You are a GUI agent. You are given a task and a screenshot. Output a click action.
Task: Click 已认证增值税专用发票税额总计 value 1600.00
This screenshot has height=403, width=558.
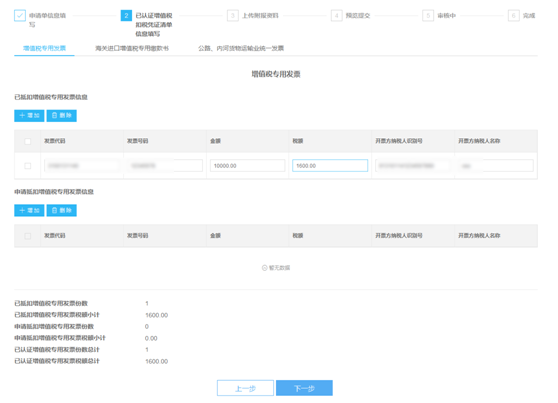pos(157,361)
